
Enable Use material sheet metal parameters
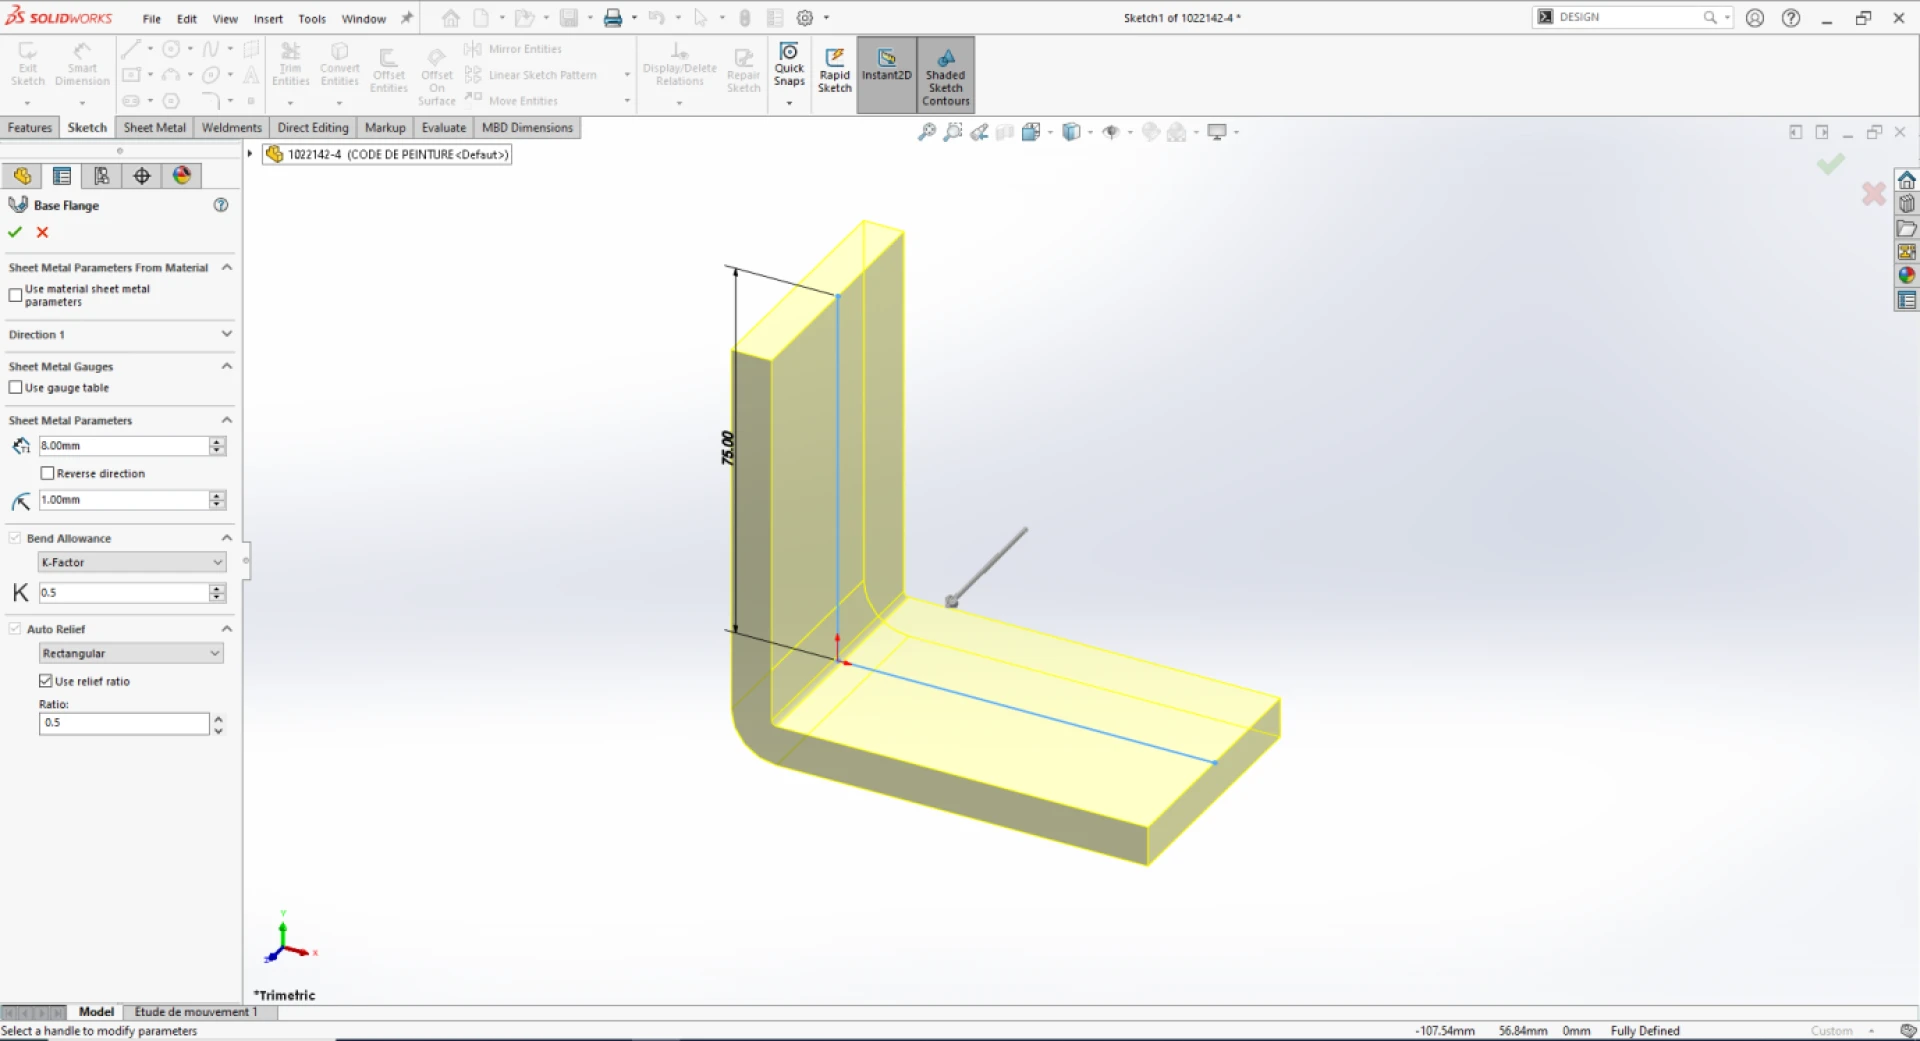click(x=15, y=295)
